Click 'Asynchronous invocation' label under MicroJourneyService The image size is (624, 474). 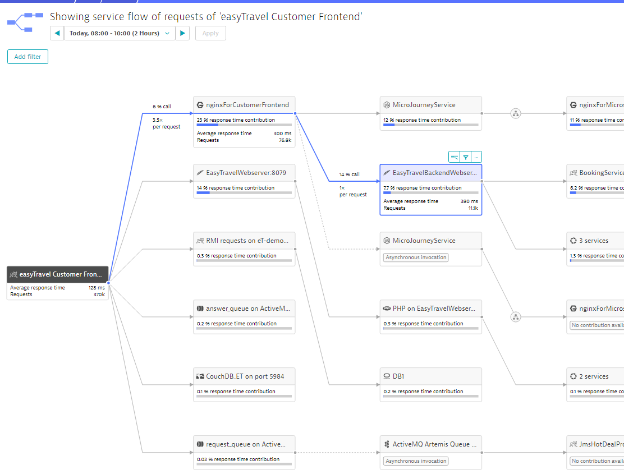[416, 257]
